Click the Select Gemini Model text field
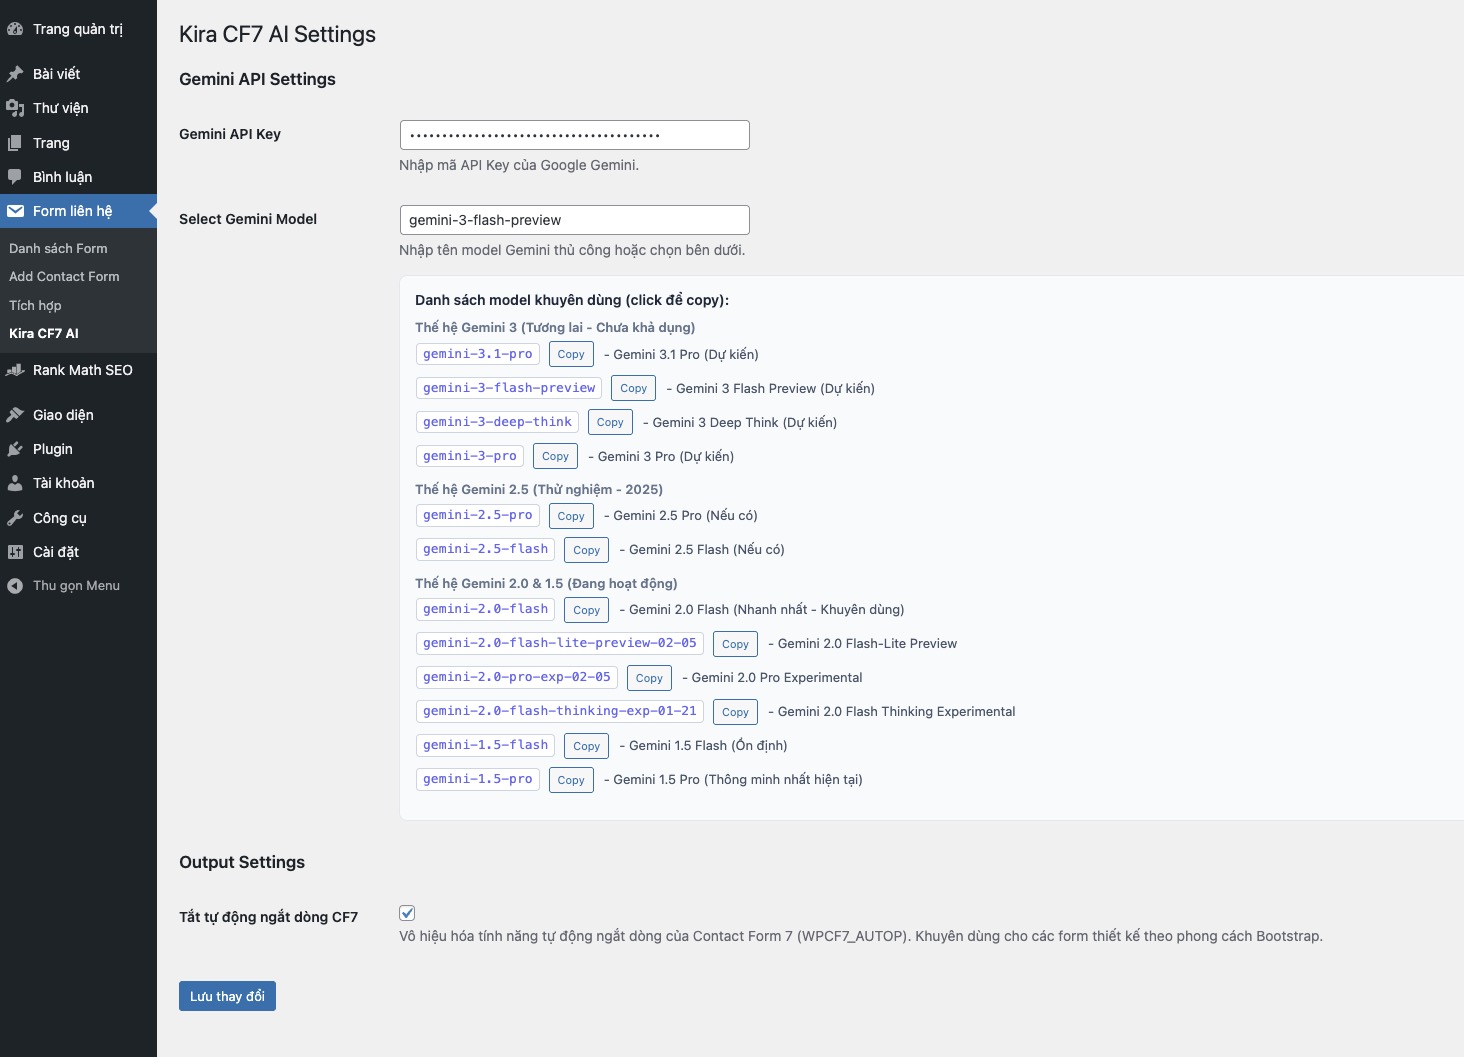Screen dimensions: 1464x1057 tap(574, 220)
